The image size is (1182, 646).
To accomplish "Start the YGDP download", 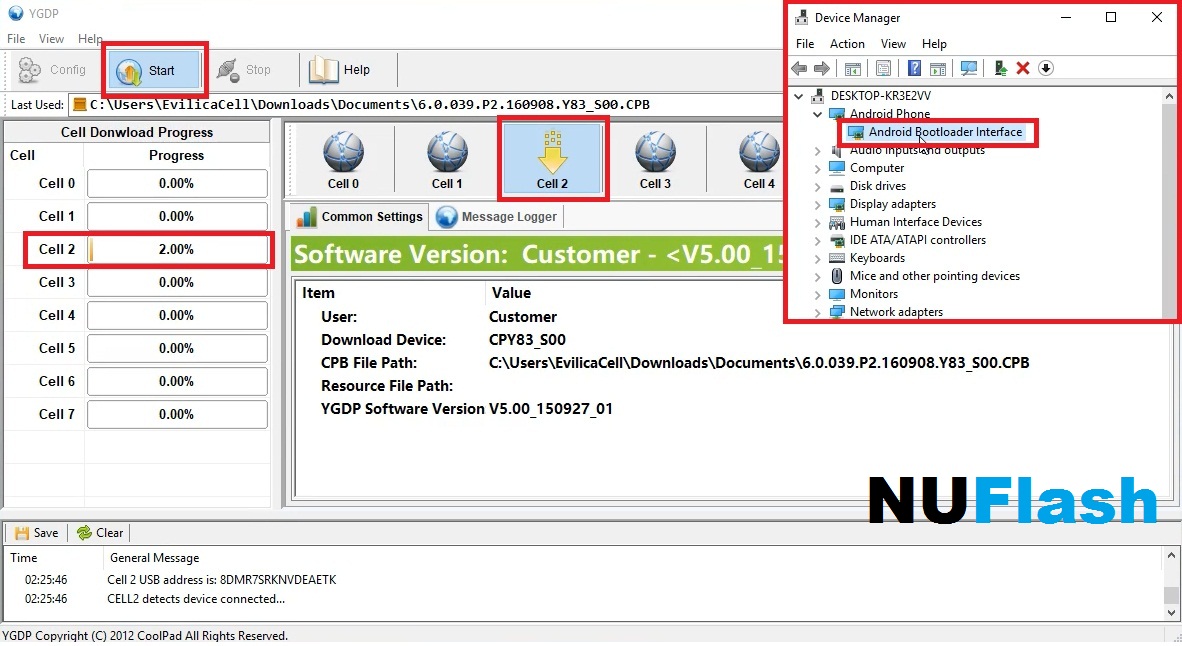I will (154, 70).
